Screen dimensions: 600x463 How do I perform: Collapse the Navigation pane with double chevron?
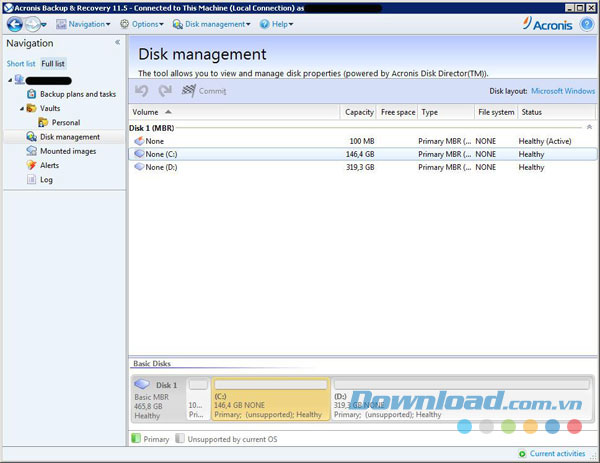(x=117, y=42)
